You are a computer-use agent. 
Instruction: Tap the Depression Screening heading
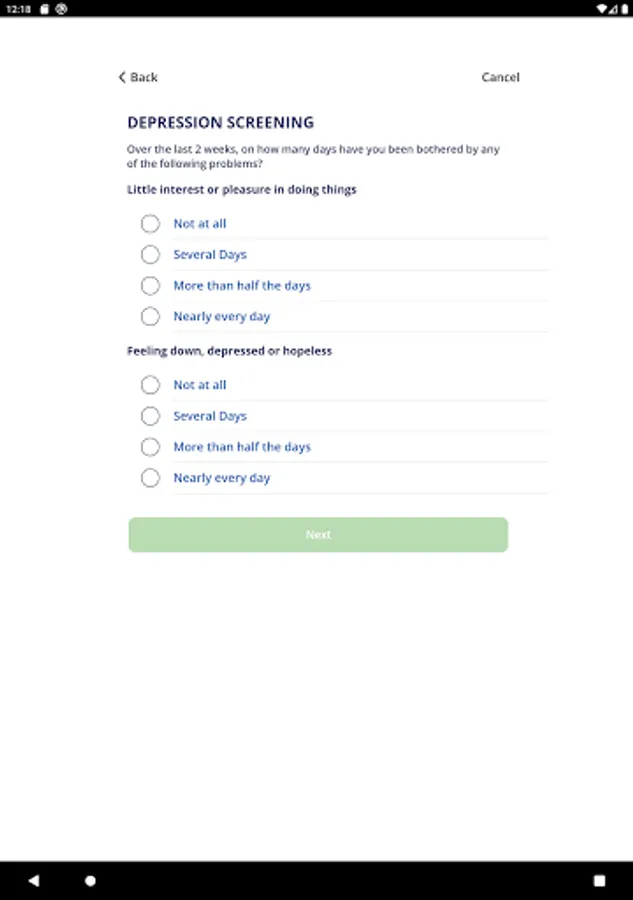[220, 123]
